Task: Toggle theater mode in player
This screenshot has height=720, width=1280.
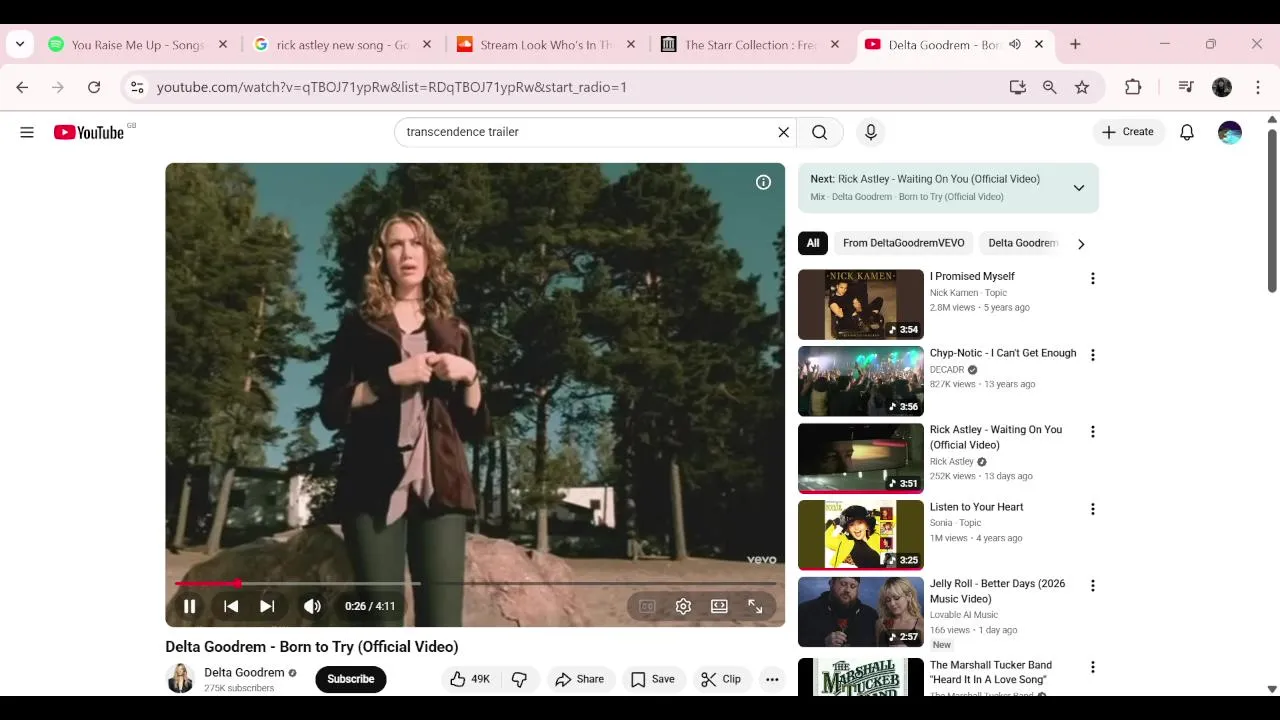Action: [x=719, y=606]
